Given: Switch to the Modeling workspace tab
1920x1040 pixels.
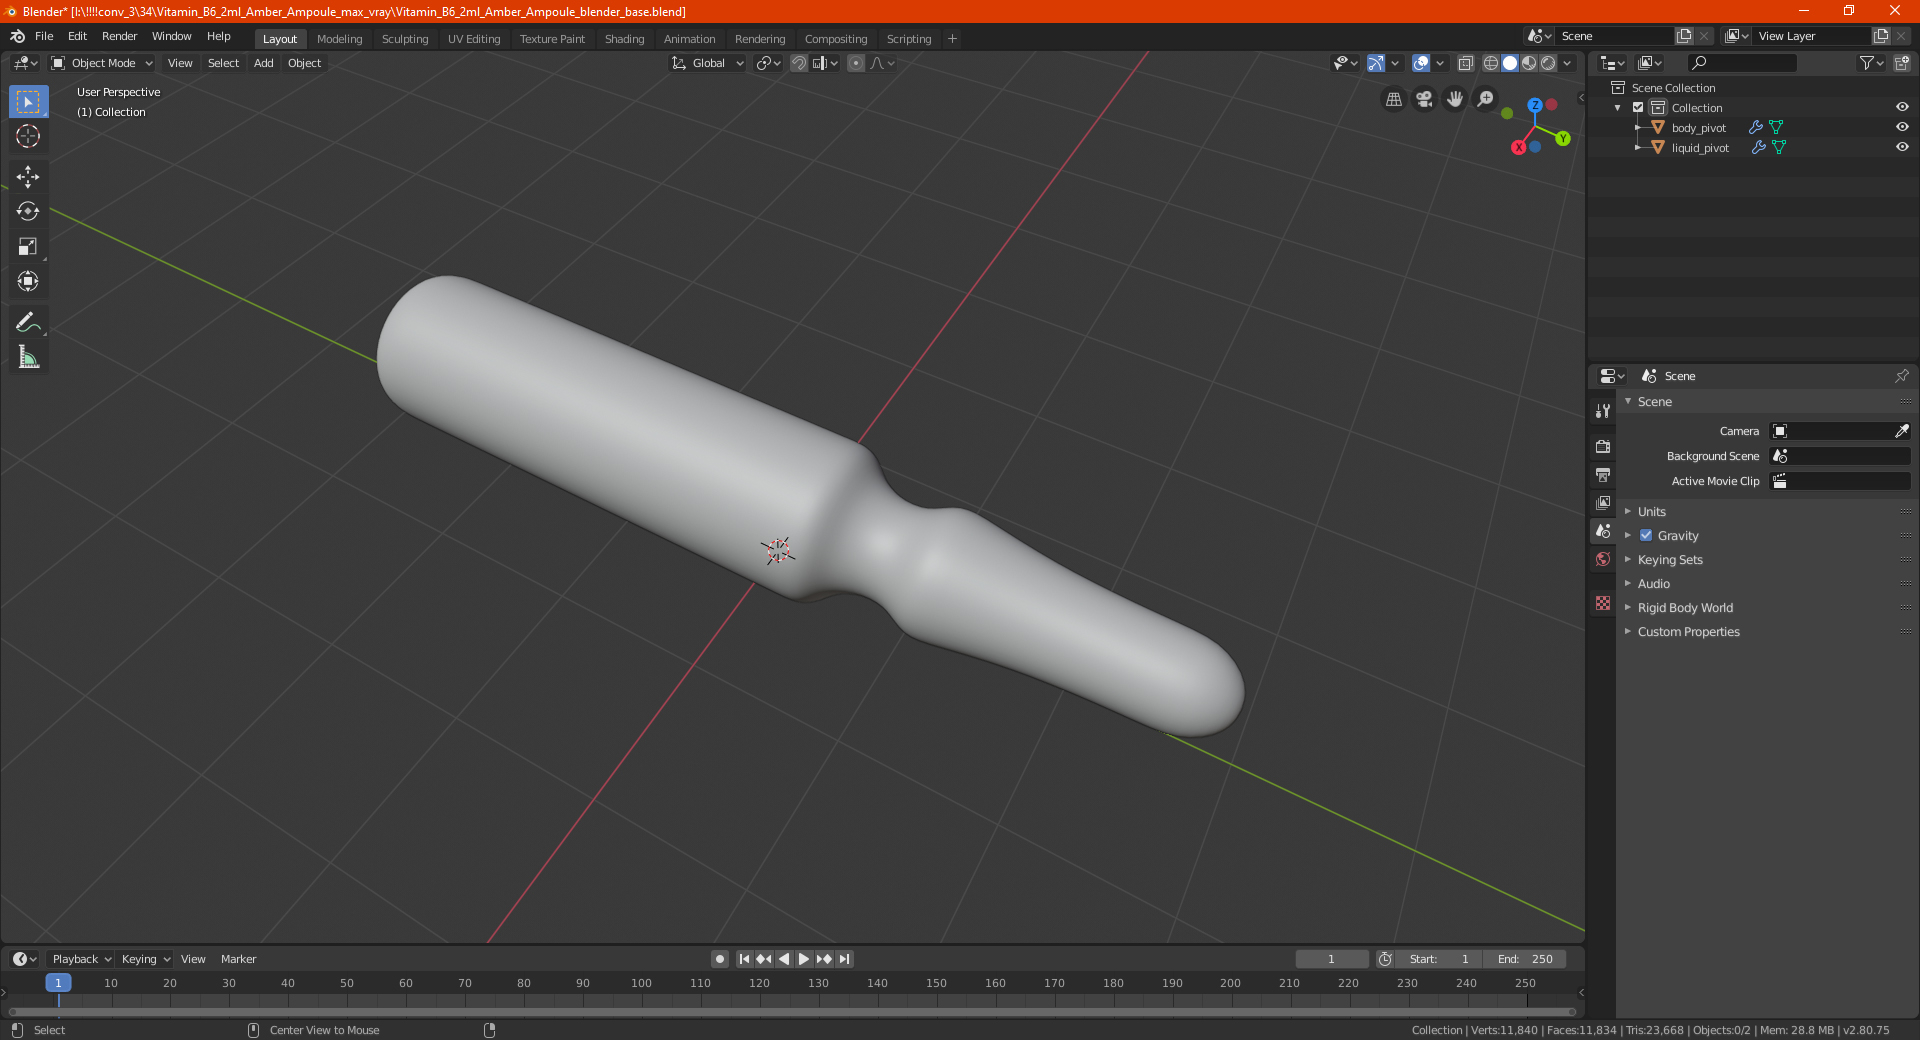Looking at the screenshot, I should click(339, 39).
